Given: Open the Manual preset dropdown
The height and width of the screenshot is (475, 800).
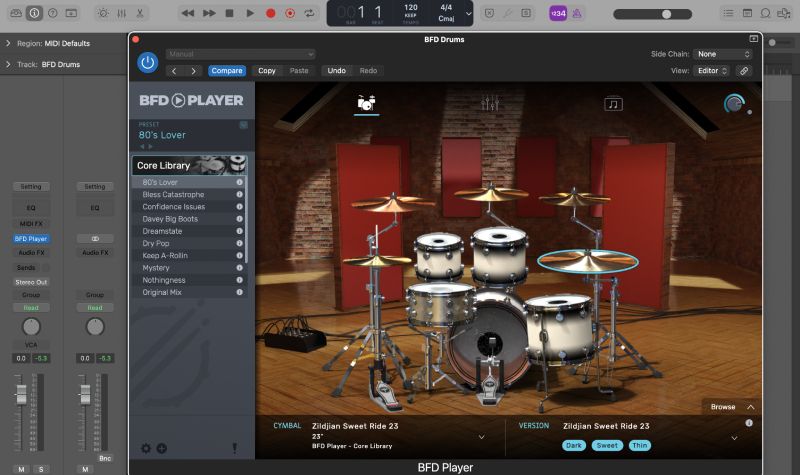Looking at the screenshot, I should click(x=240, y=54).
